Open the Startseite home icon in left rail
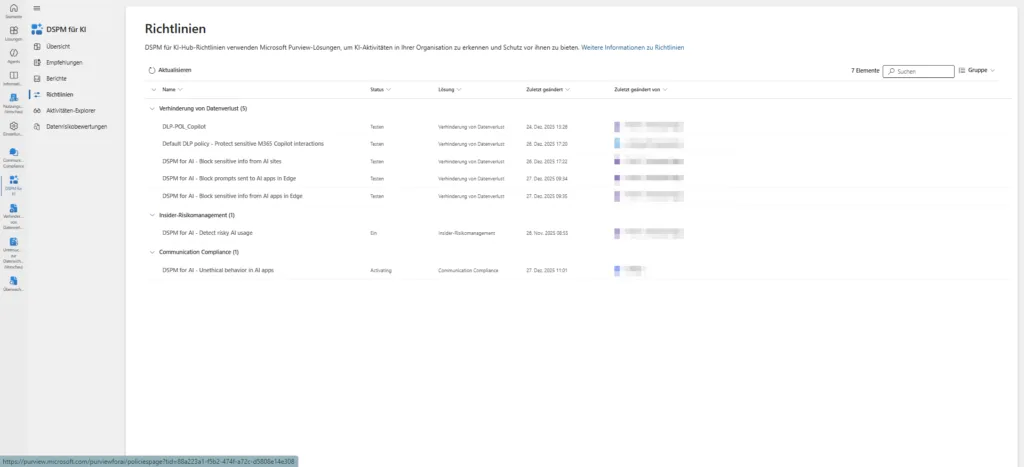Viewport: 1024px width, 467px height. [x=13, y=10]
